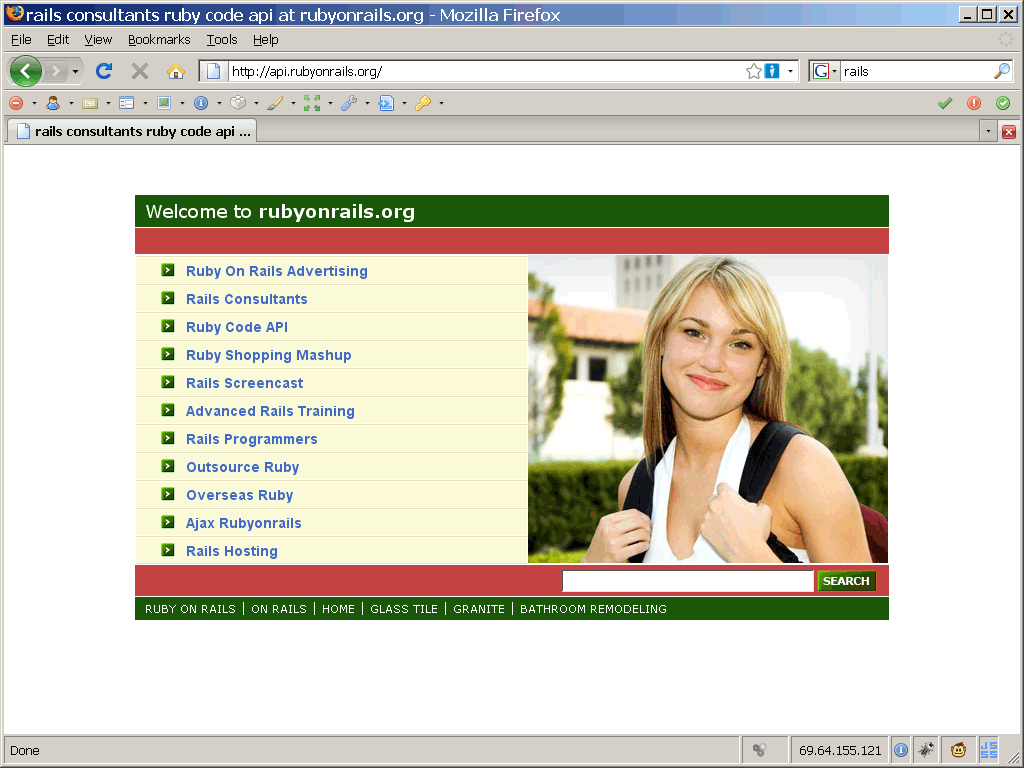Open the Edit menu
Image resolution: width=1024 pixels, height=768 pixels.
[x=57, y=40]
